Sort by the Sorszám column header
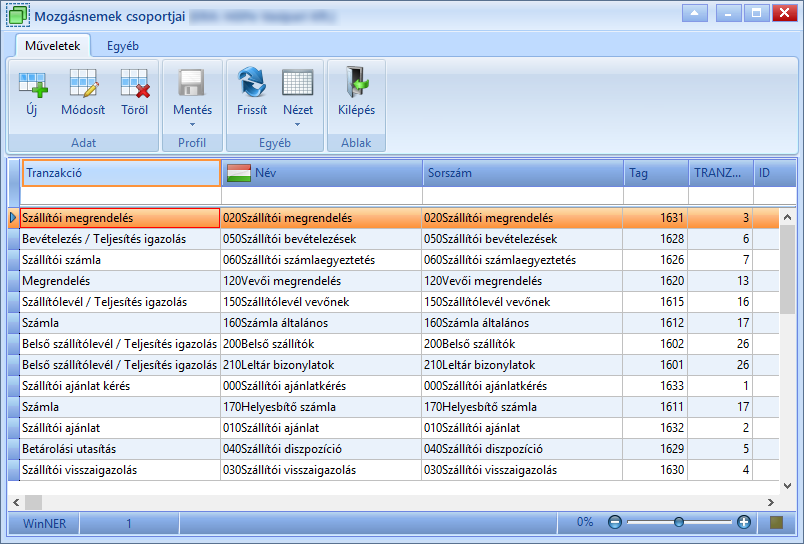 click(523, 173)
